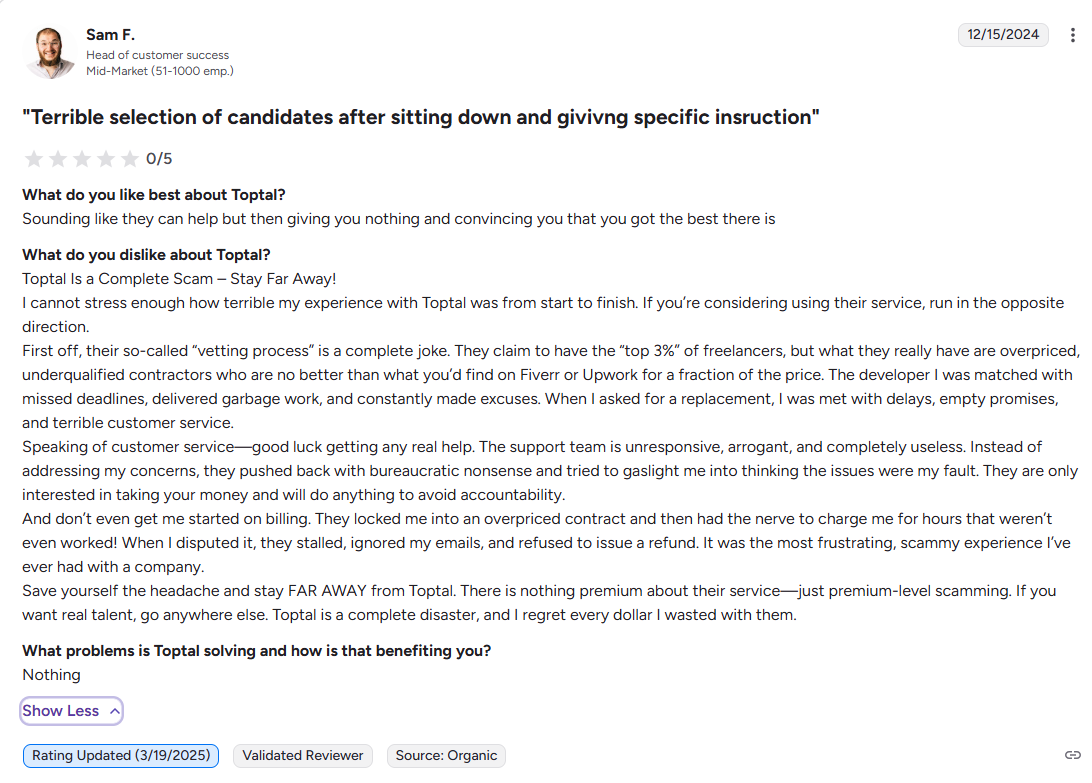The width and height of the screenshot is (1092, 783).
Task: Open review actions via the kebab menu
Action: 1073,34
